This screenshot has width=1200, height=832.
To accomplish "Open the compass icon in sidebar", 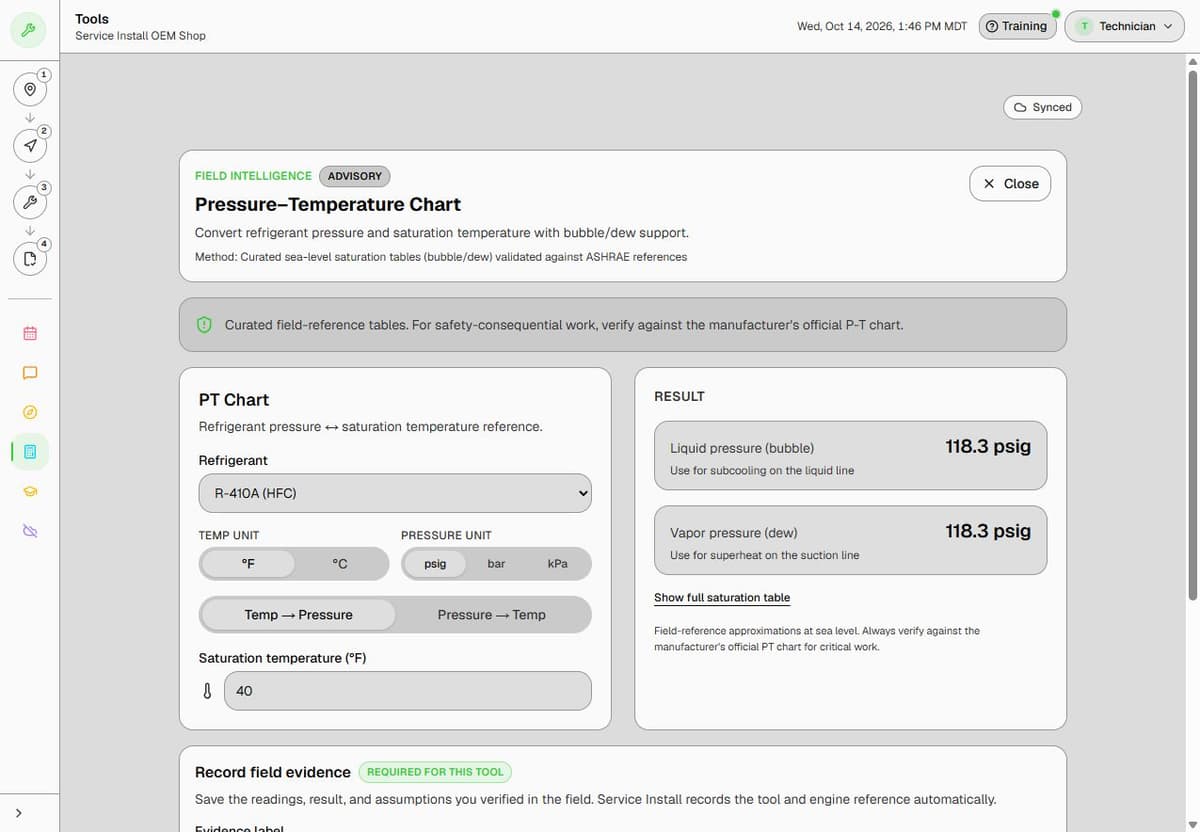I will coord(30,412).
